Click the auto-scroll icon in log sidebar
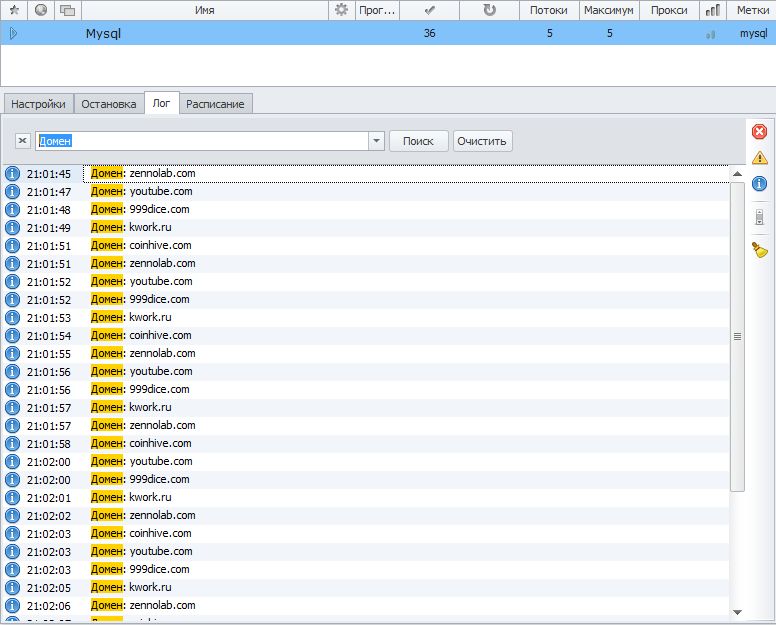Image resolution: width=776 pixels, height=625 pixels. pos(760,217)
